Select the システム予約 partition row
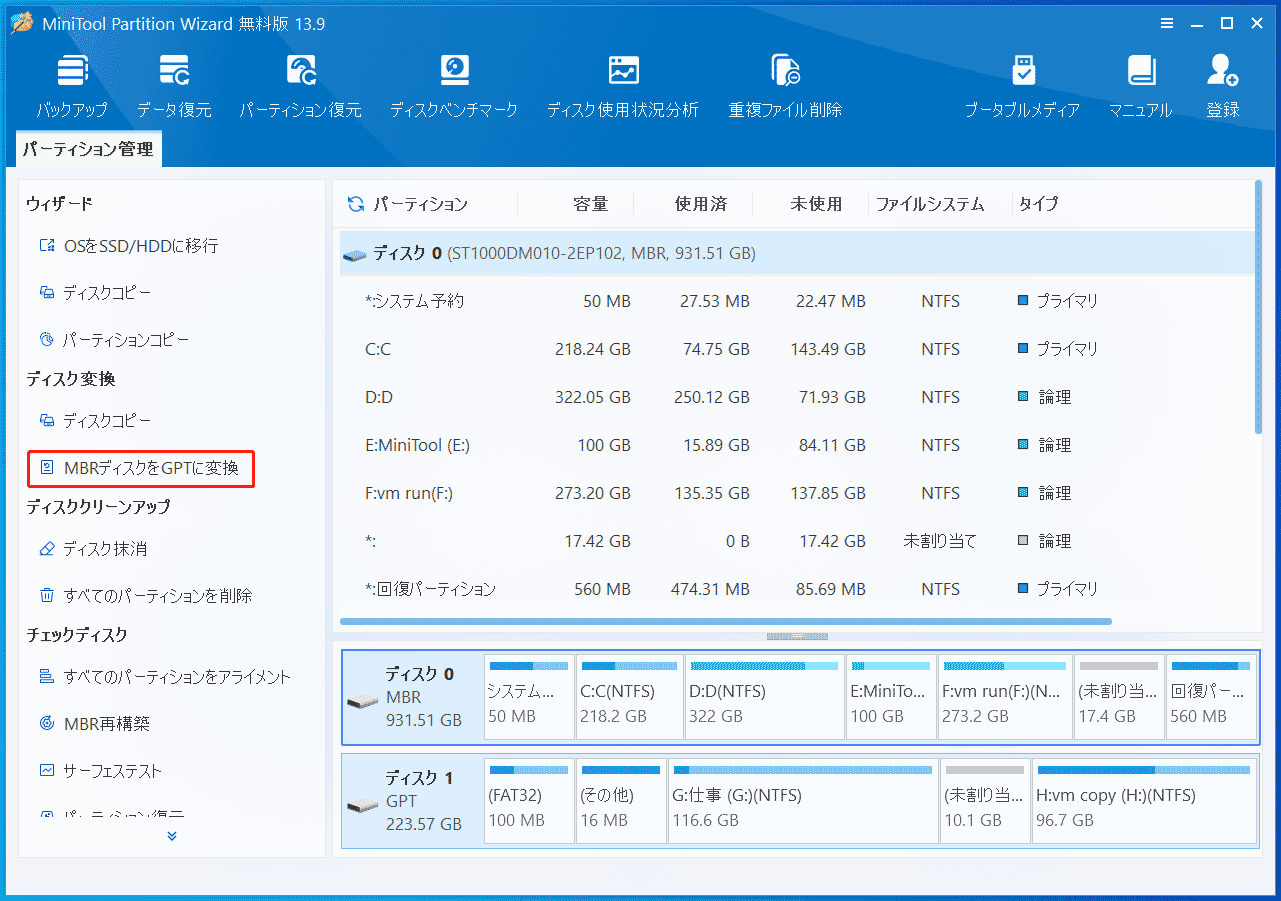The image size is (1281, 901). (x=797, y=301)
